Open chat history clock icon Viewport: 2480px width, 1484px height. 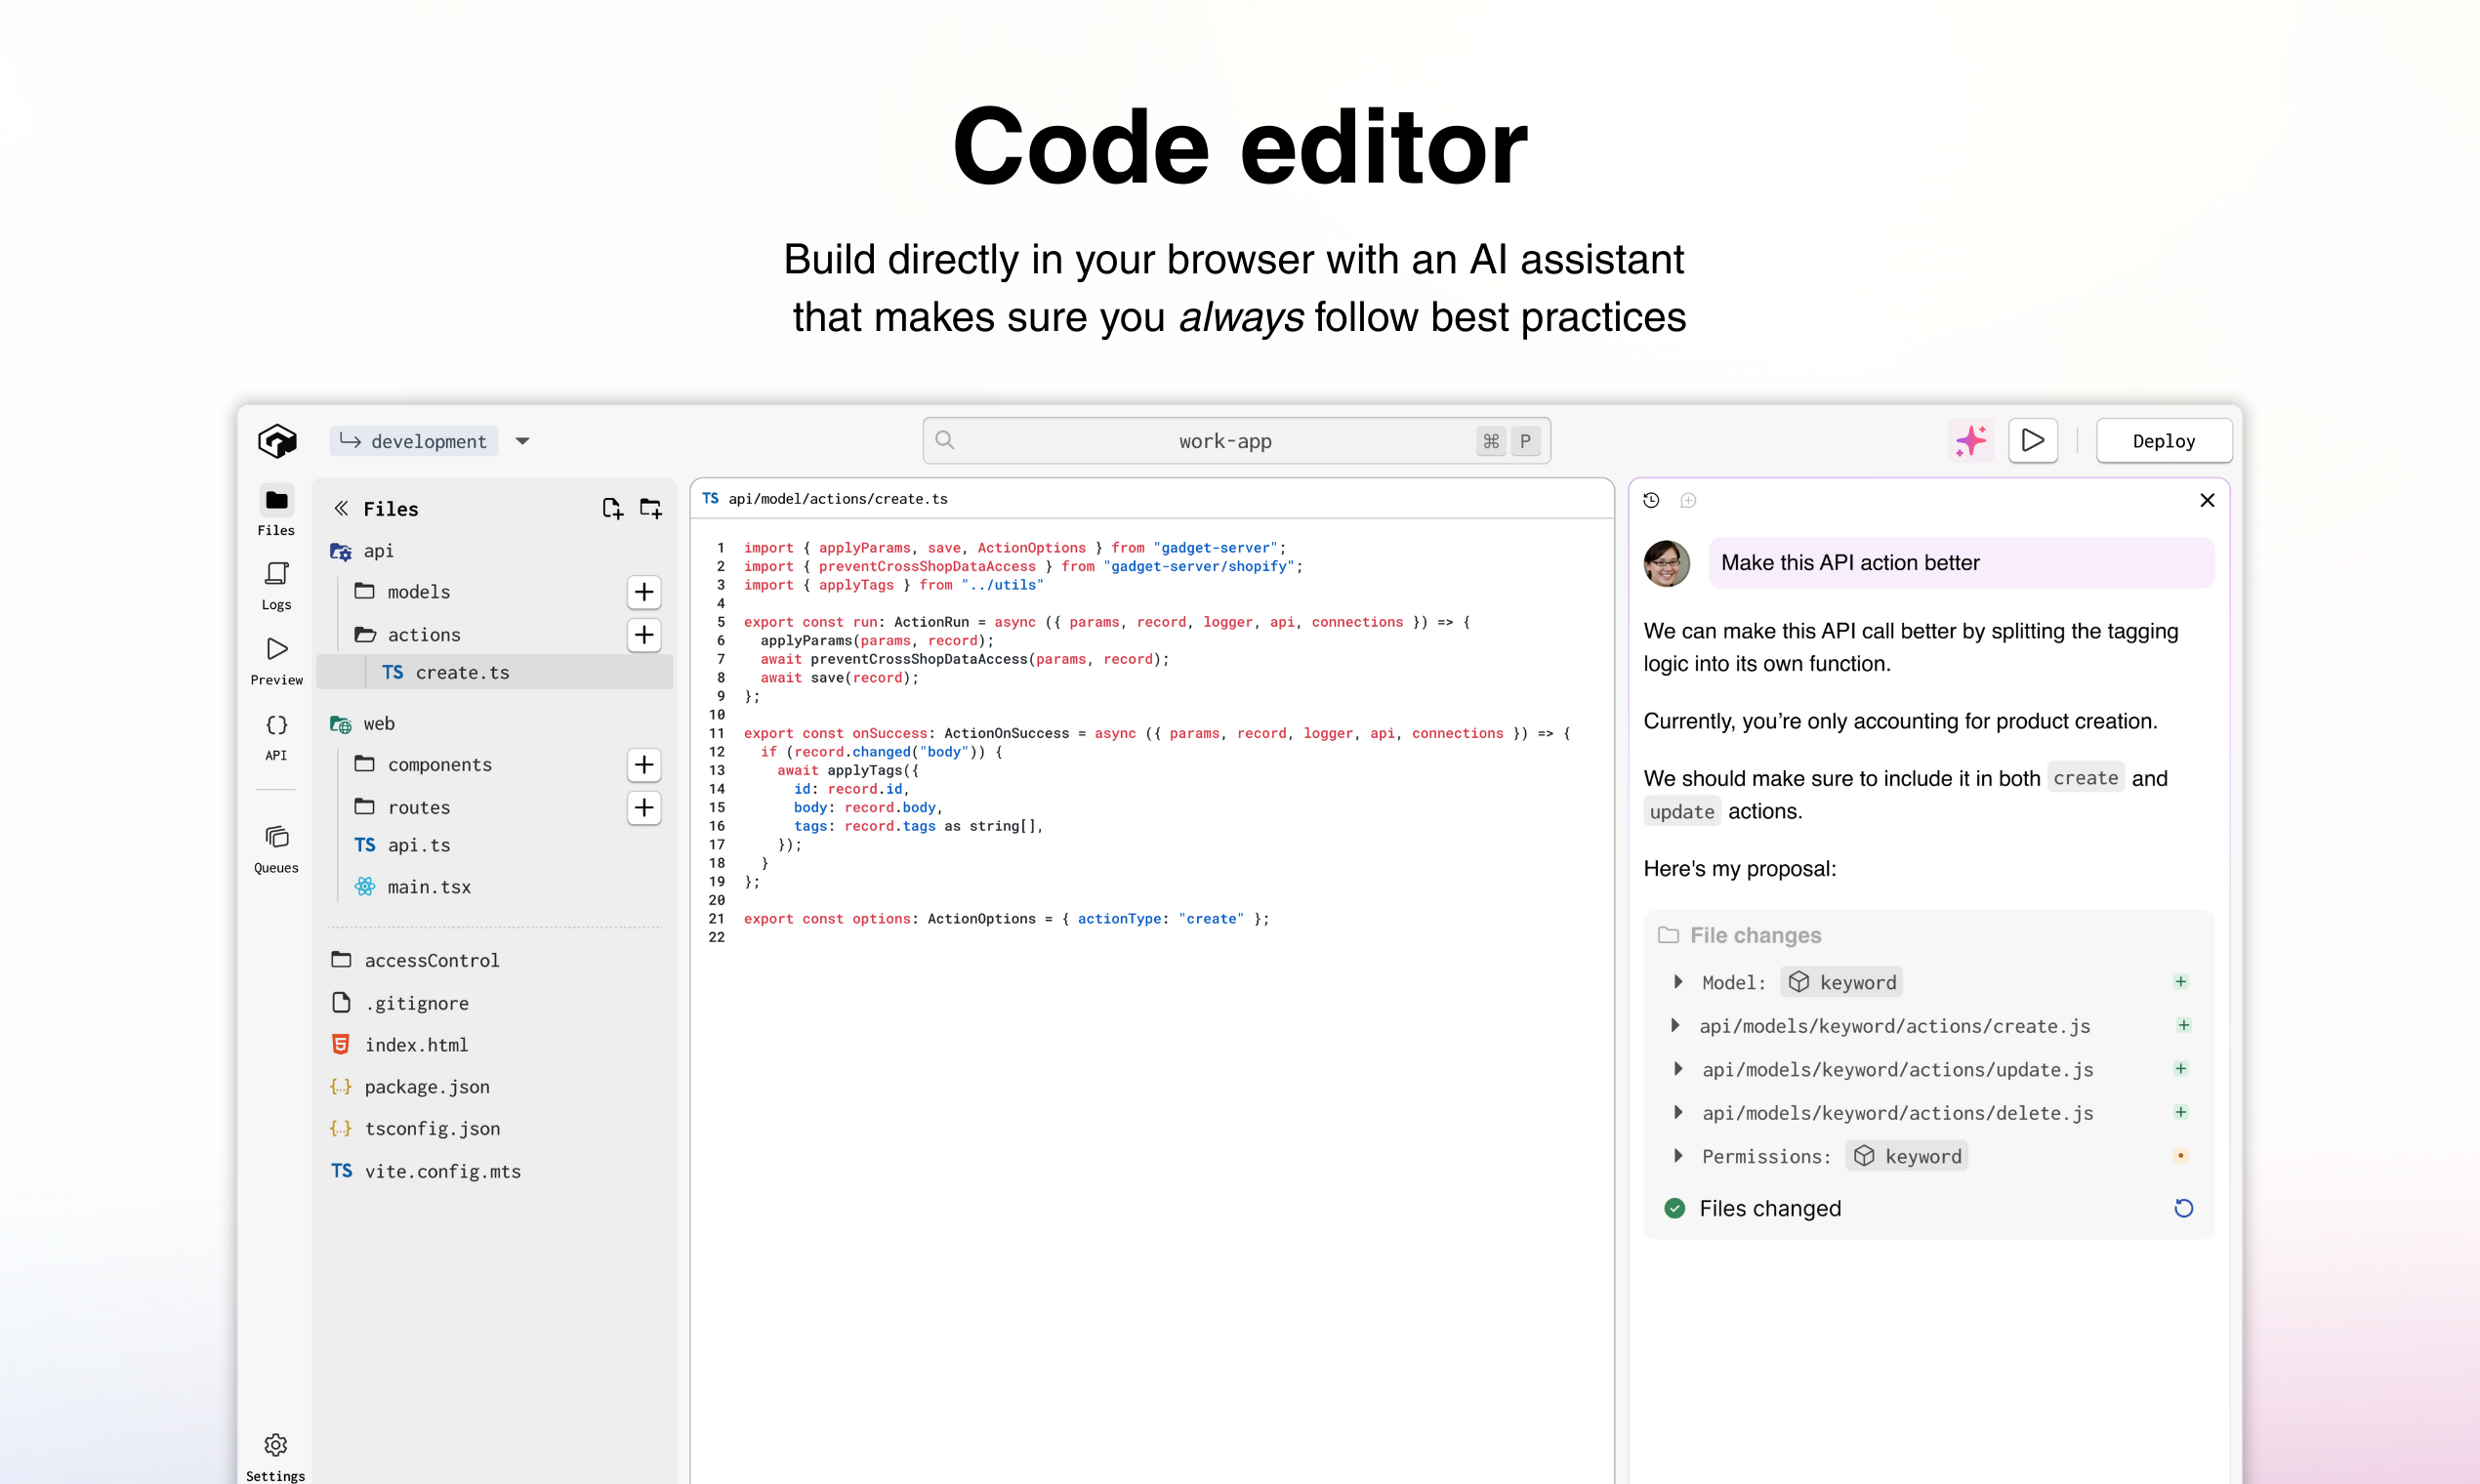[1651, 500]
